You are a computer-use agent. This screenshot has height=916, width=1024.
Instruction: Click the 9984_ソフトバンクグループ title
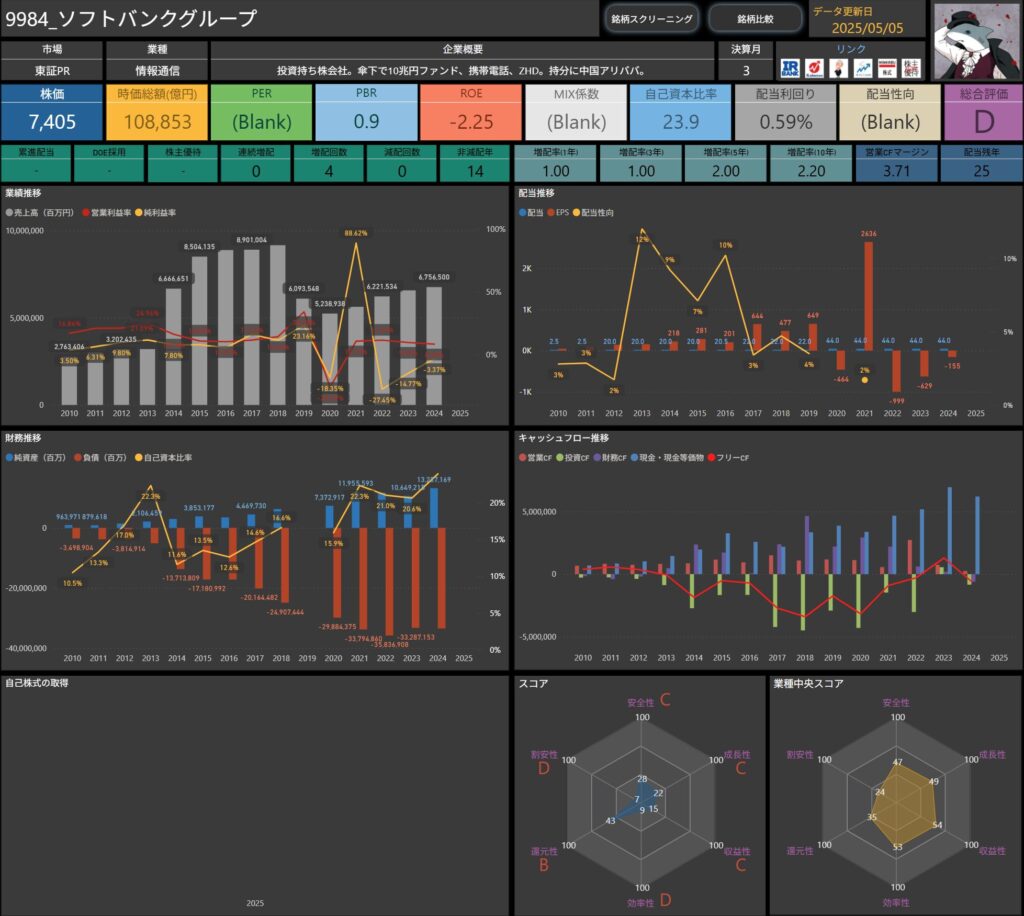pos(131,18)
